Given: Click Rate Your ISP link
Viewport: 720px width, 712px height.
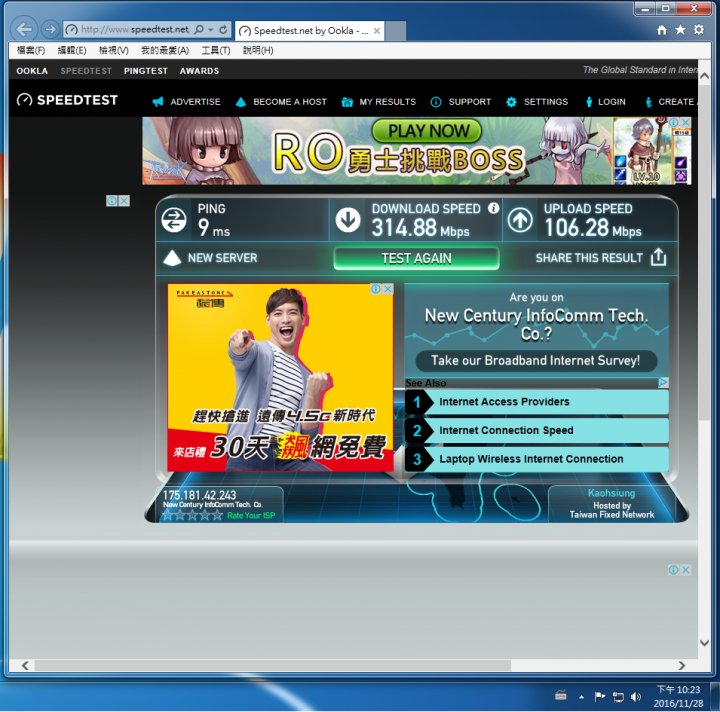Looking at the screenshot, I should pos(251,516).
